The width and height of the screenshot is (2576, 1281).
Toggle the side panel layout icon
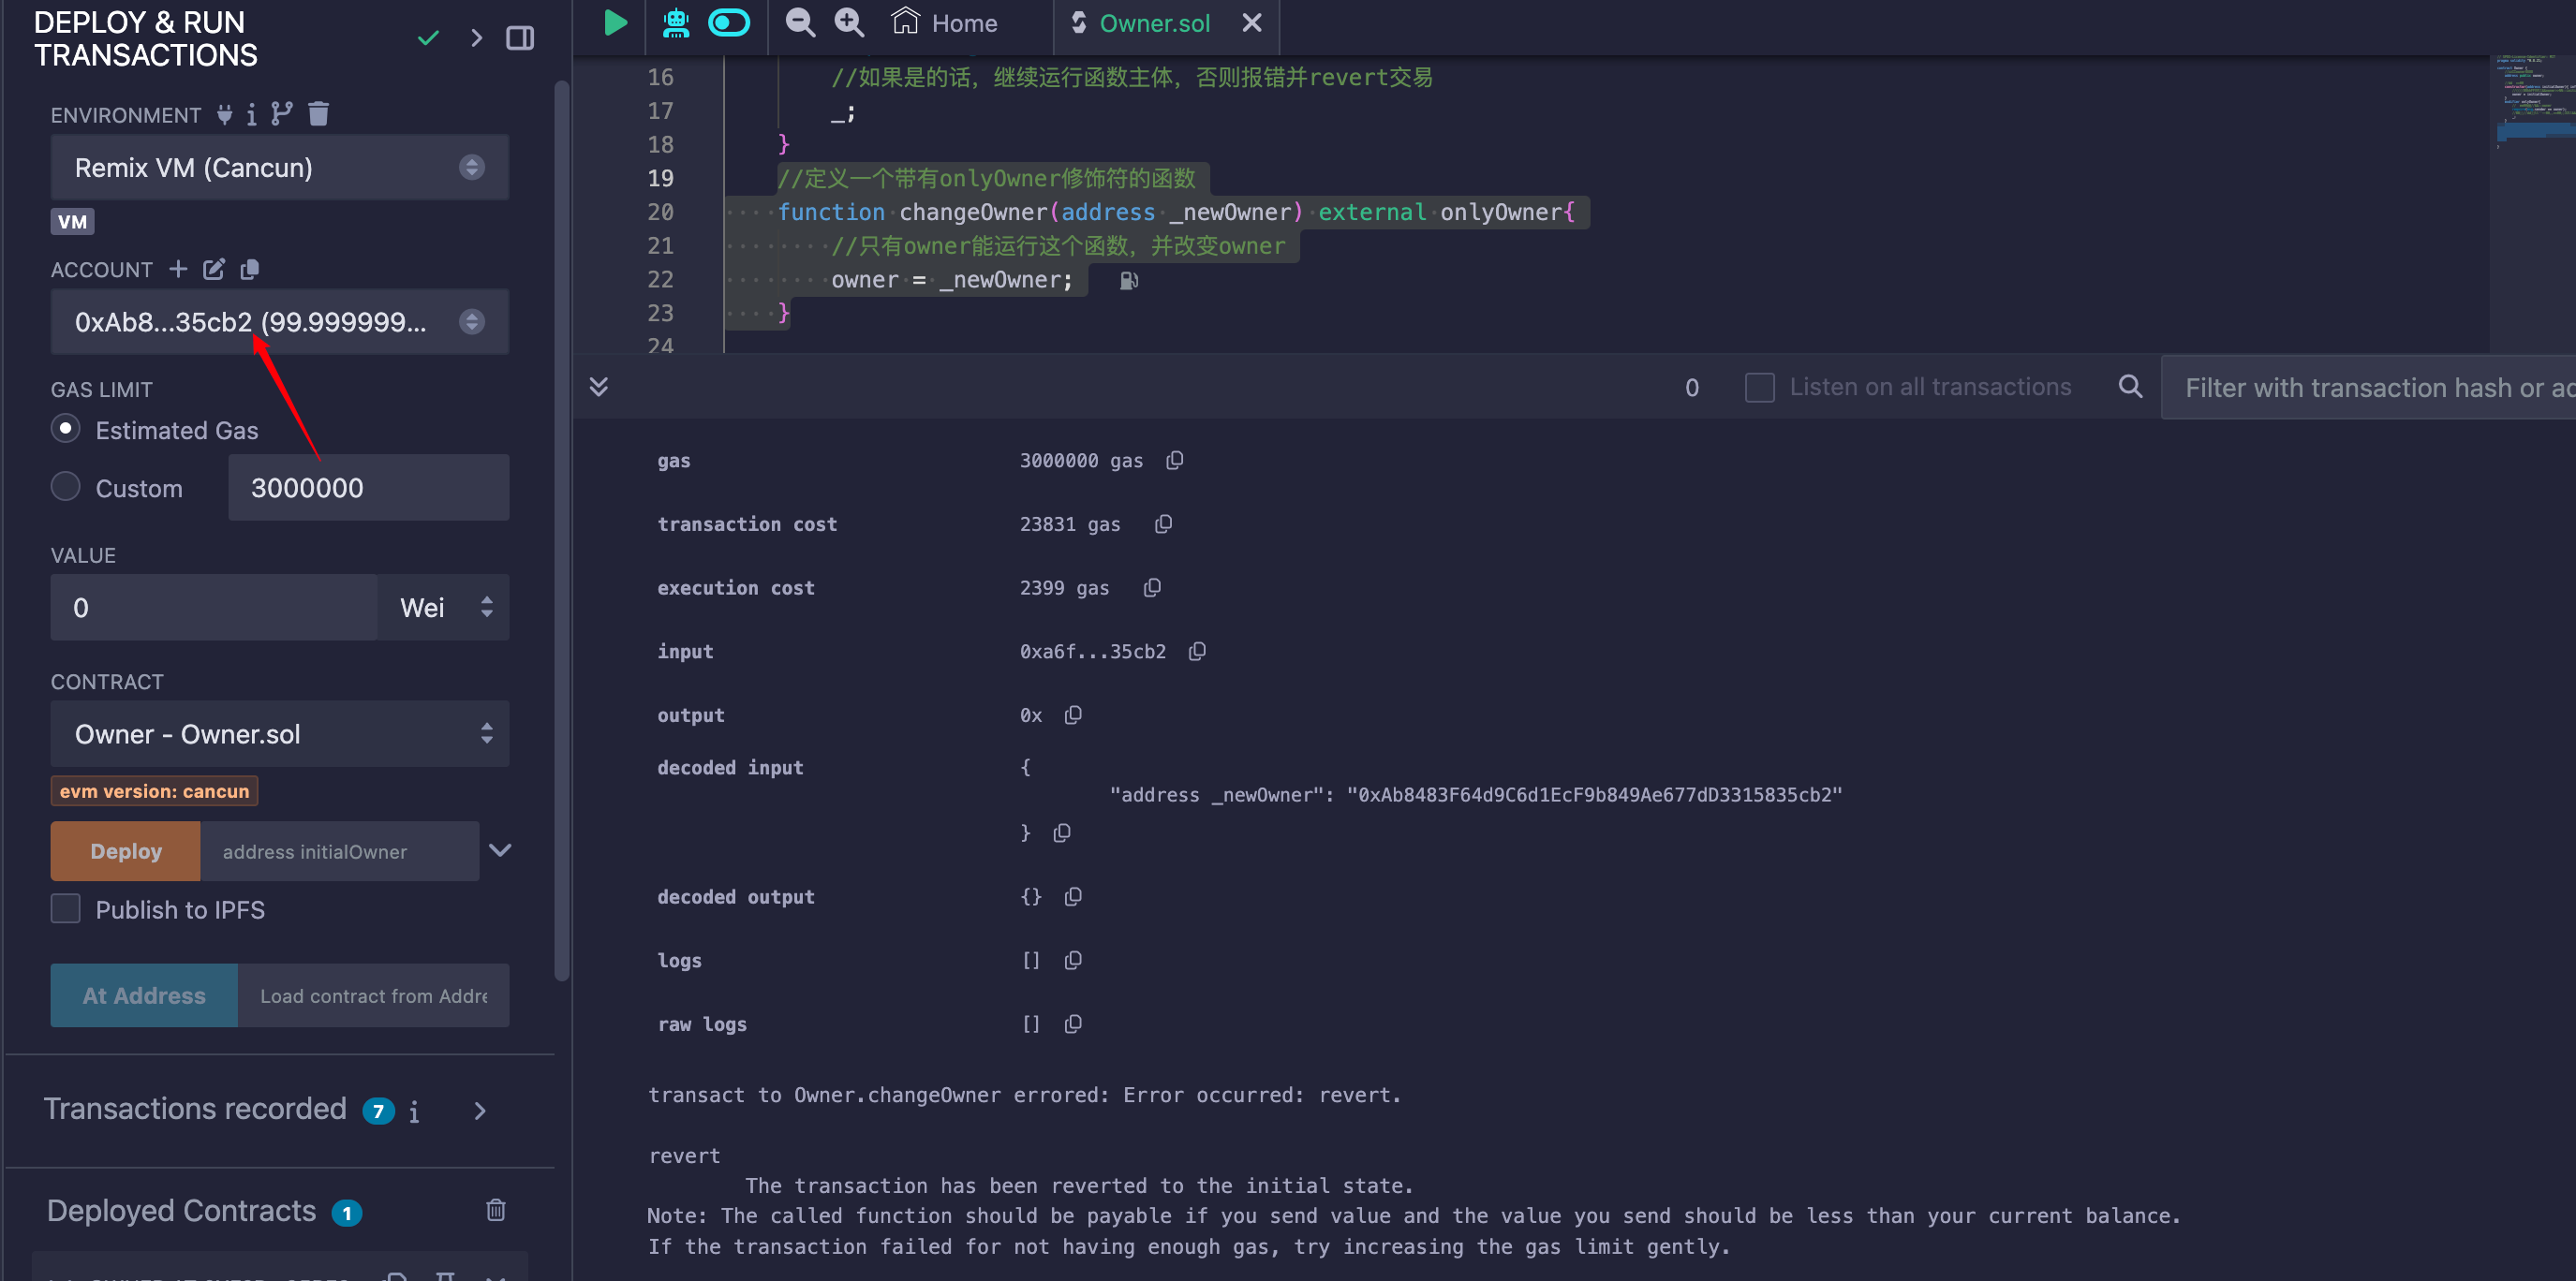point(520,38)
